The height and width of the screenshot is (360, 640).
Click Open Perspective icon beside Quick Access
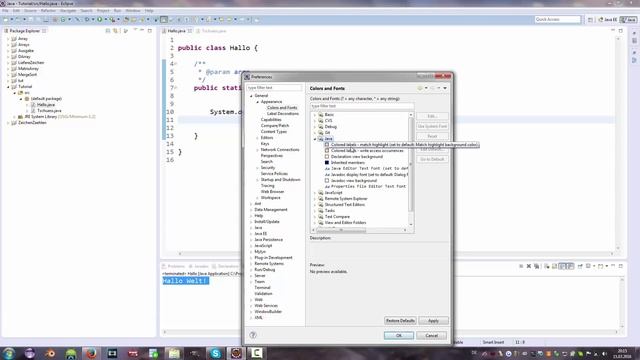590,20
